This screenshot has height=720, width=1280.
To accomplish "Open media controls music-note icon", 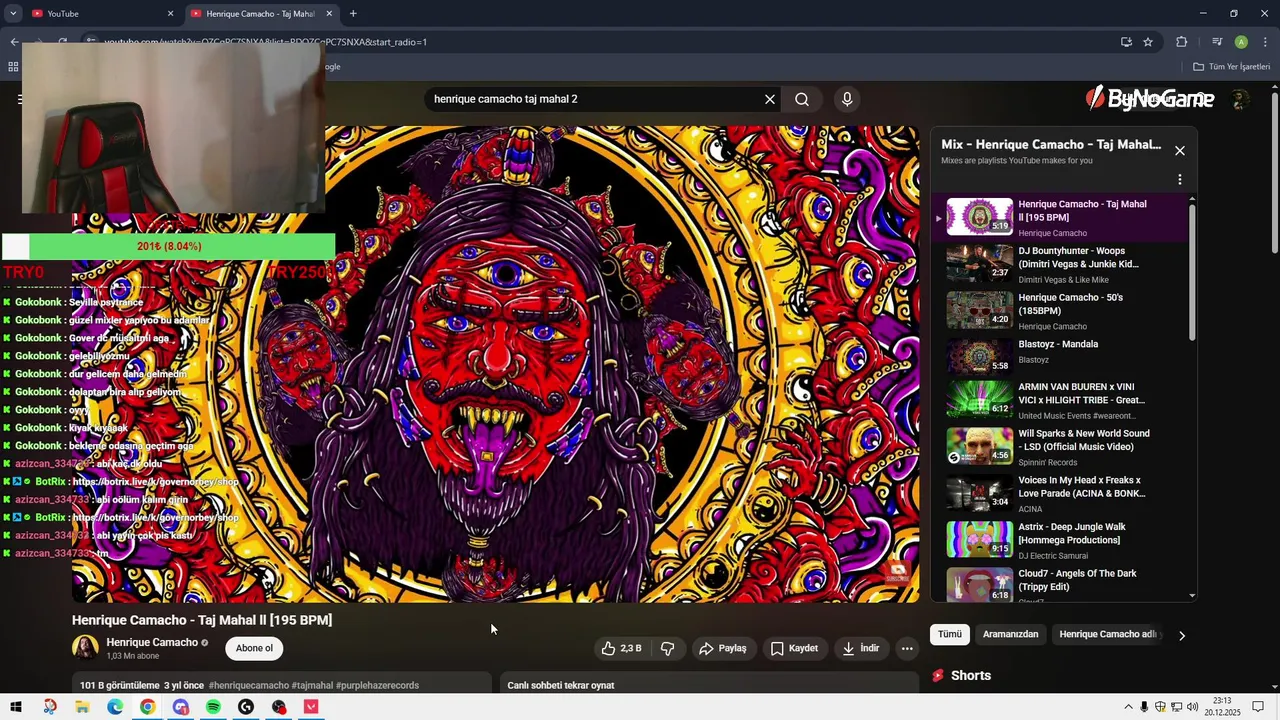I will [1217, 42].
